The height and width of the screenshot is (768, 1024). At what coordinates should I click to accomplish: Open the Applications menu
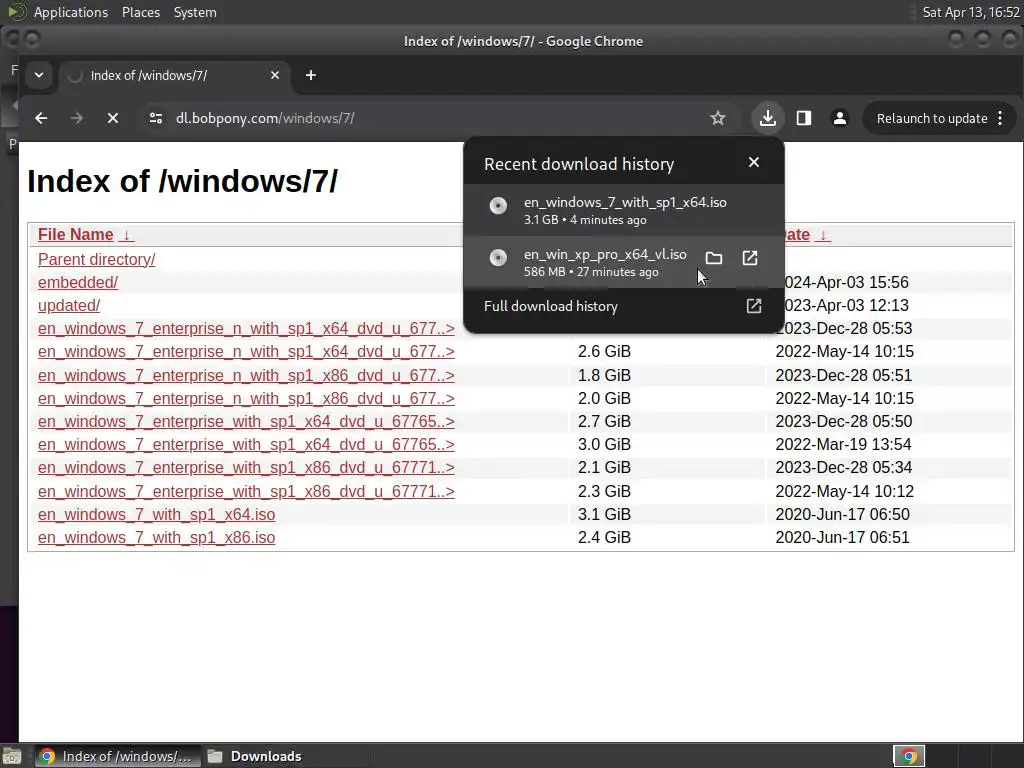[x=71, y=12]
